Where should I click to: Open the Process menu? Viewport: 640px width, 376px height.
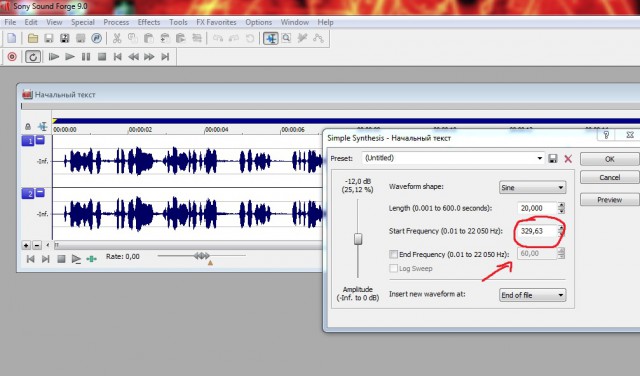116,22
